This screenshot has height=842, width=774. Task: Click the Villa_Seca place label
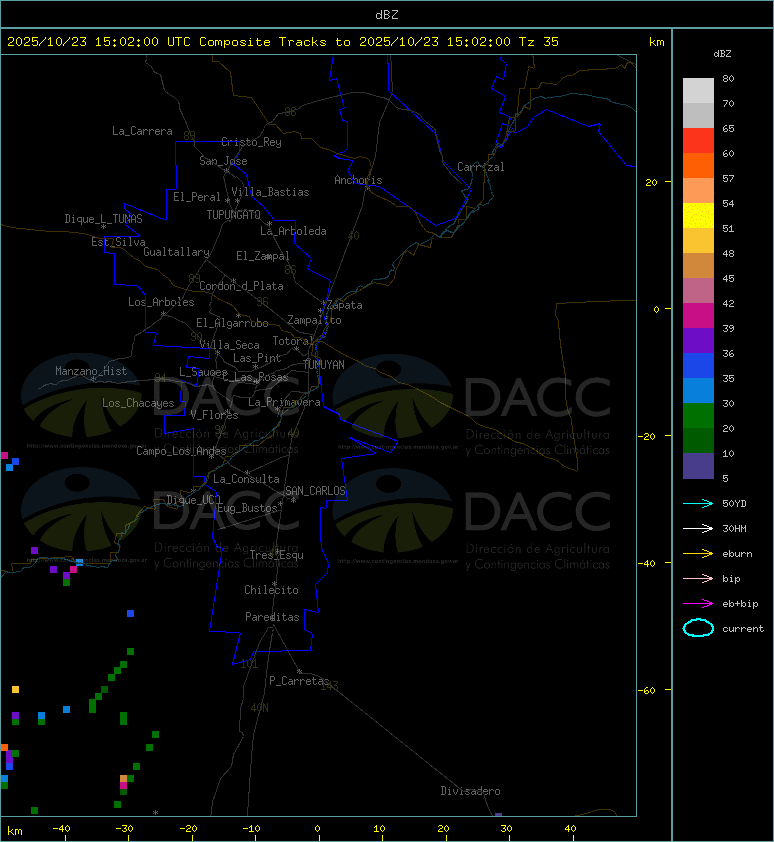pos(229,345)
